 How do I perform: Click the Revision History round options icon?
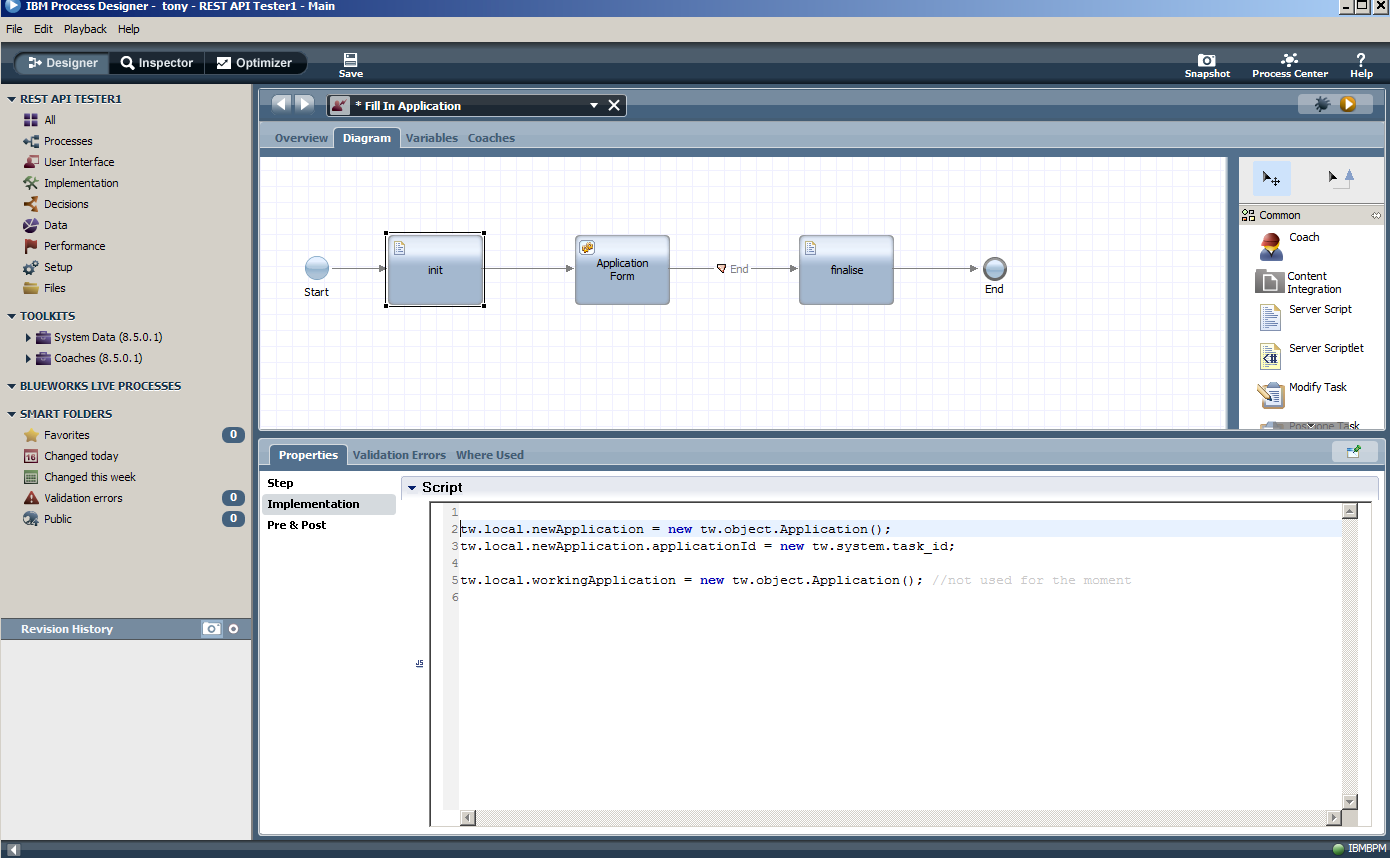[x=234, y=629]
